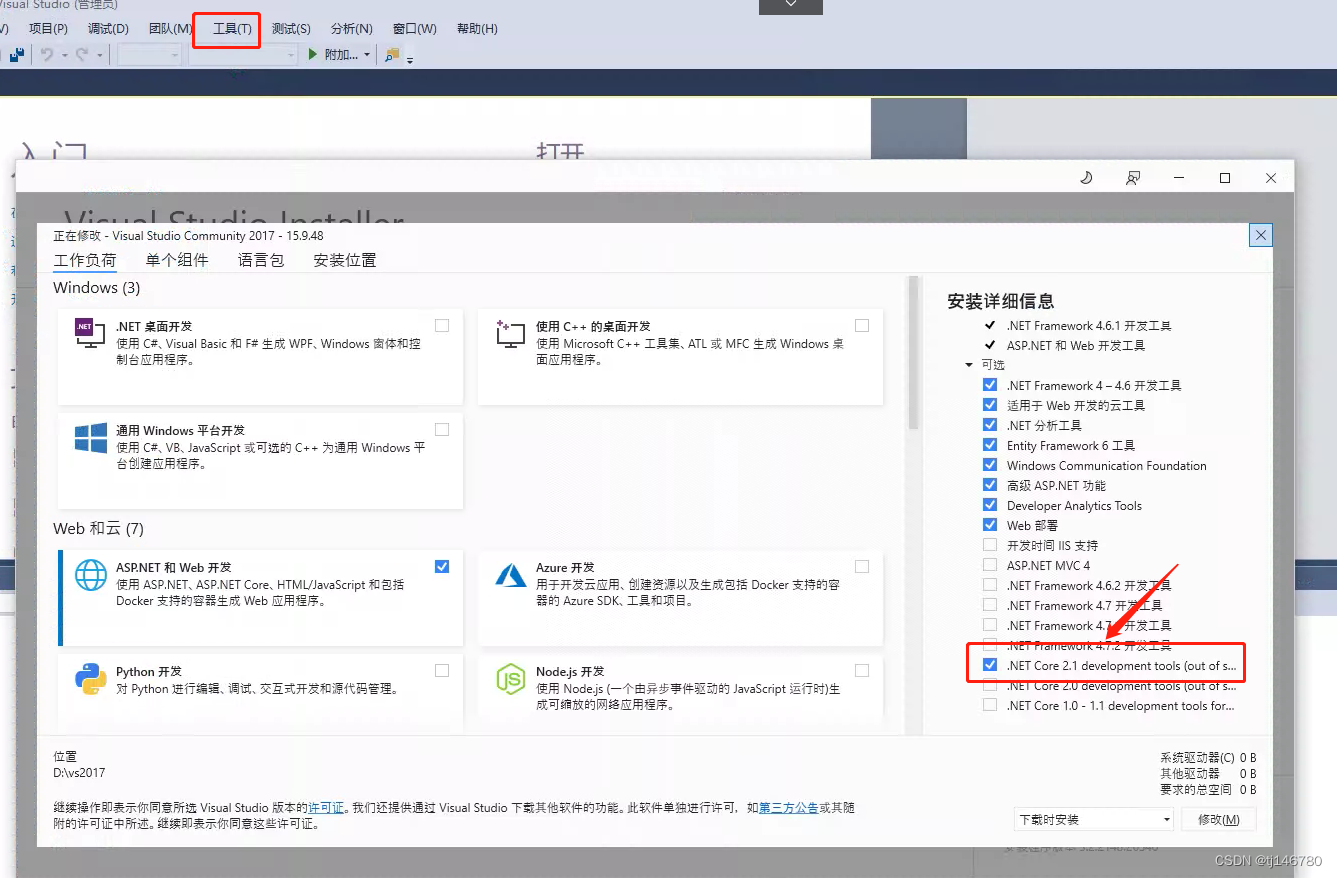Image resolution: width=1337 pixels, height=878 pixels.
Task: Open the Redo history dropdown arrow
Action: coord(100,55)
